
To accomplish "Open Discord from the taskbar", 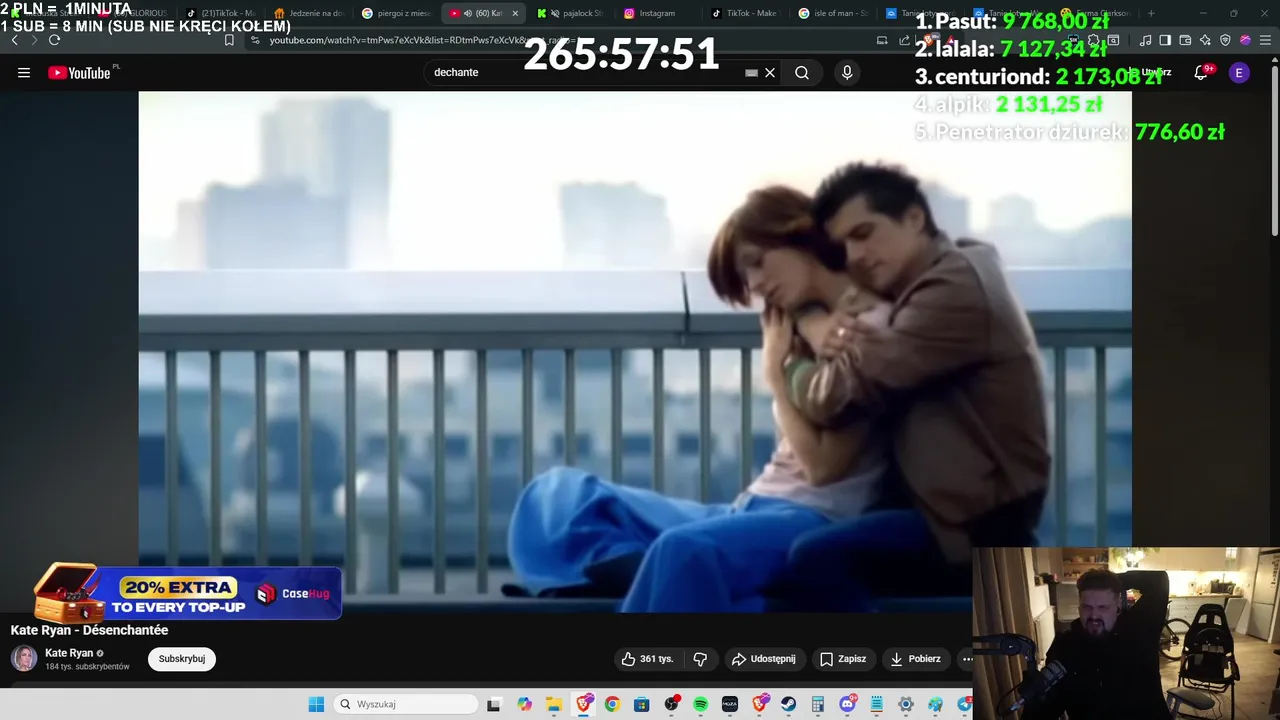I will click(847, 704).
